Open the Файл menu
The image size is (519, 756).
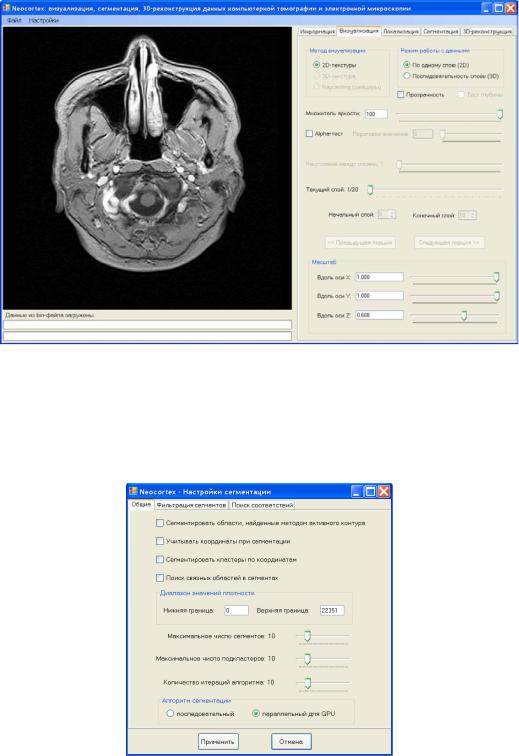[14, 20]
